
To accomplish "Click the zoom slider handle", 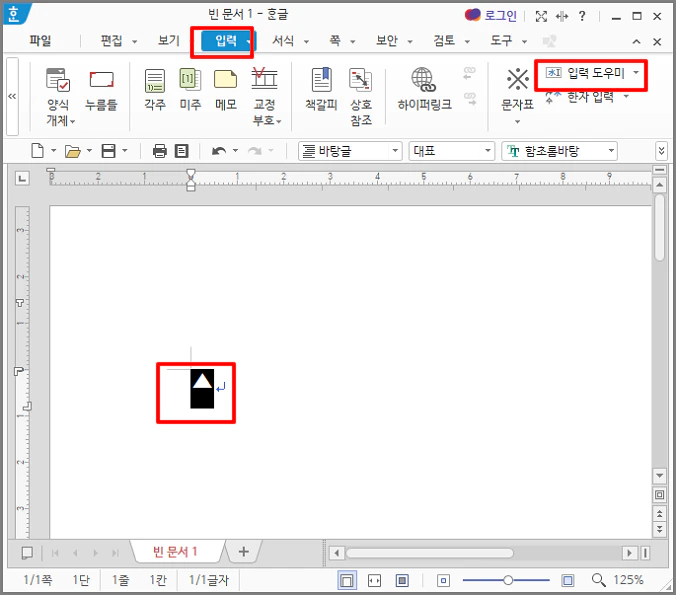I will (x=508, y=580).
